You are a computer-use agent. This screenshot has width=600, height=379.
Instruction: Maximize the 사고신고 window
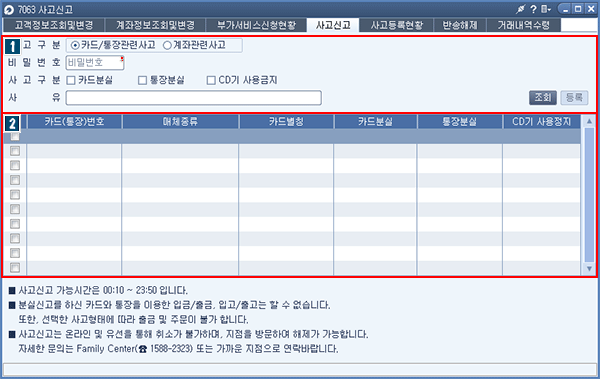pyautogui.click(x=578, y=9)
